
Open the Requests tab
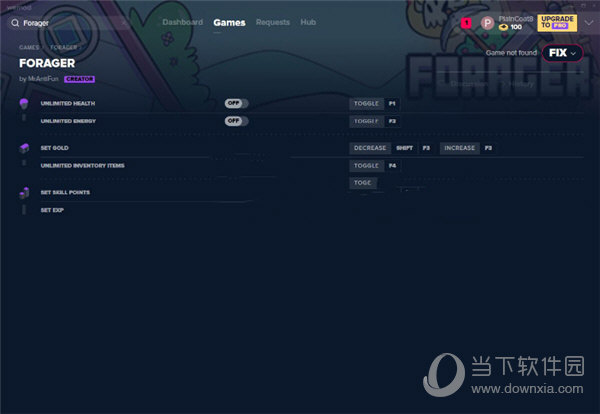(273, 22)
